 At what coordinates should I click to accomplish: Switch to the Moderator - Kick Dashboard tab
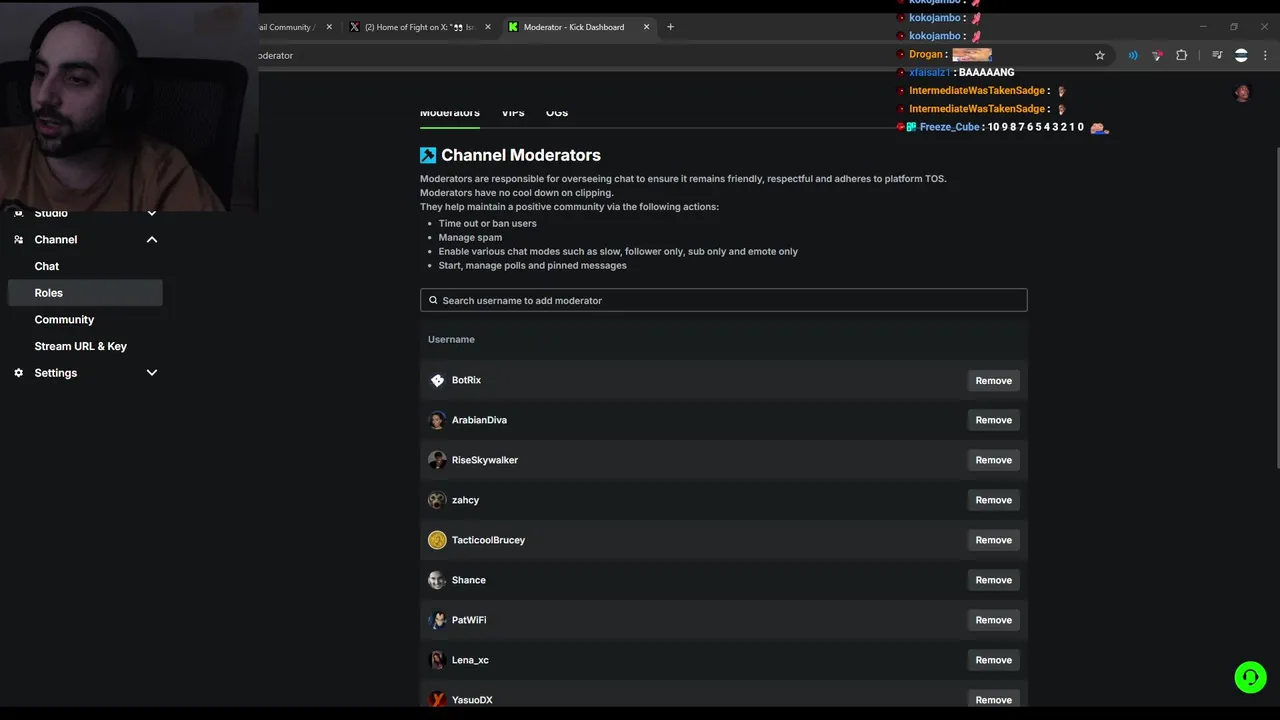pyautogui.click(x=580, y=27)
